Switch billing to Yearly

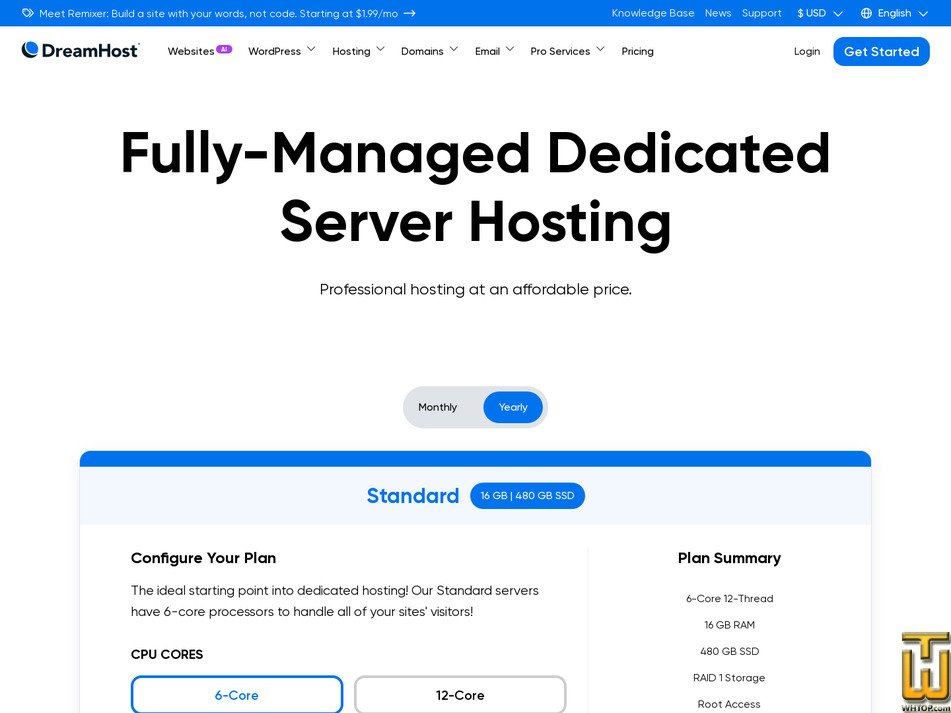click(x=513, y=407)
